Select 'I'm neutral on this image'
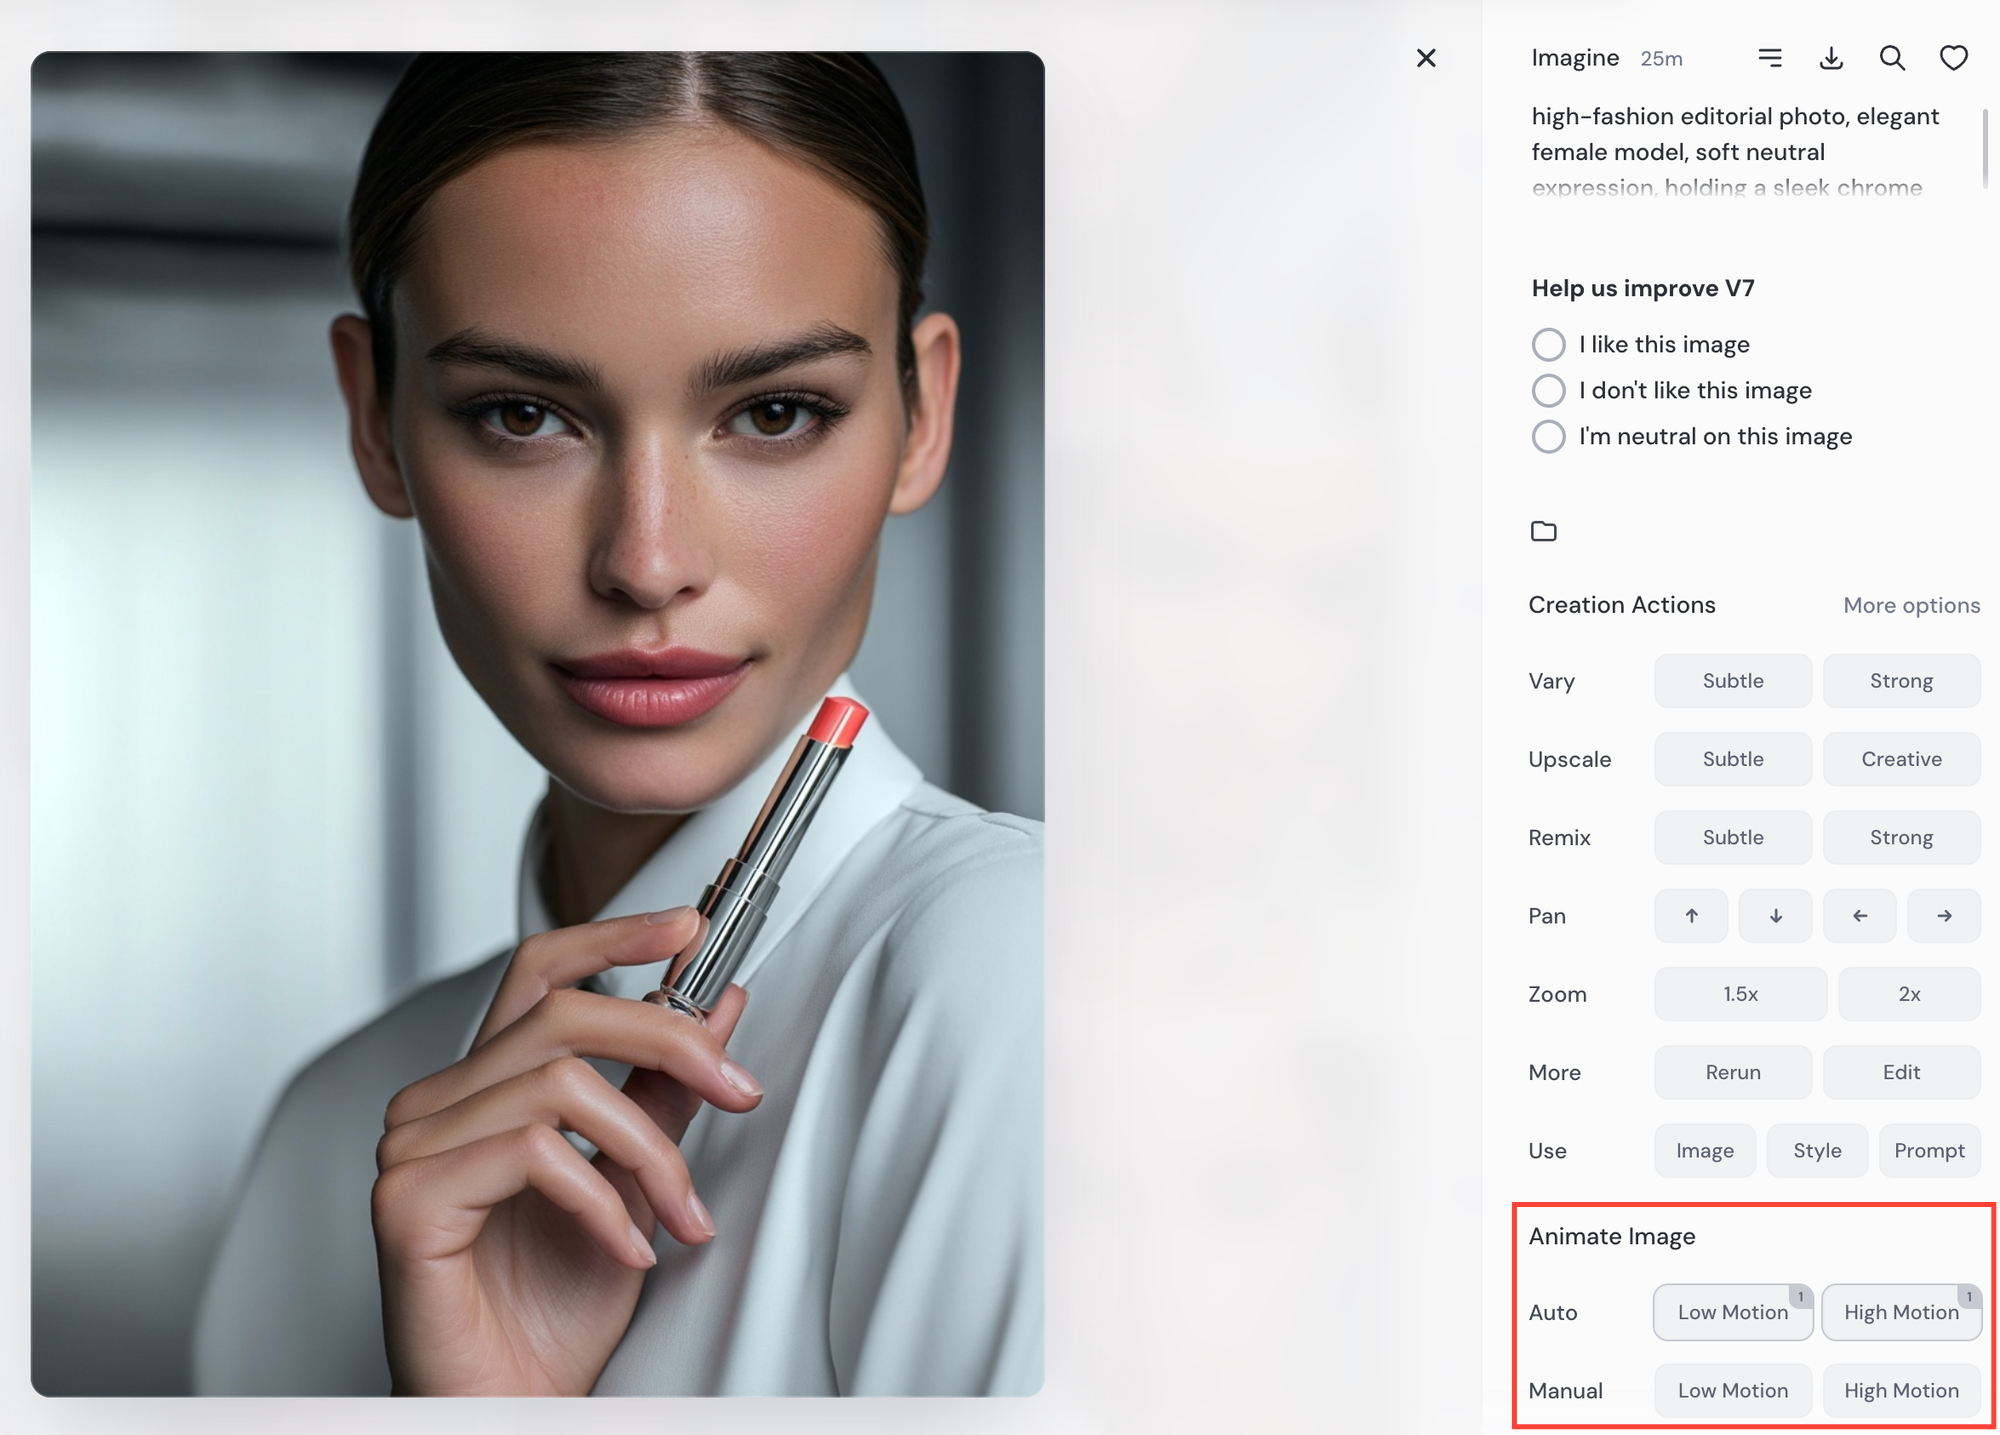This screenshot has height=1435, width=2000. coord(1549,436)
